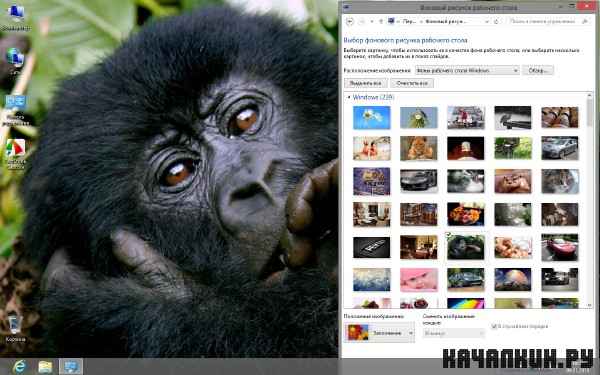Open the Network desktop icon
Image resolution: width=600 pixels, height=375 pixels.
(x=15, y=61)
